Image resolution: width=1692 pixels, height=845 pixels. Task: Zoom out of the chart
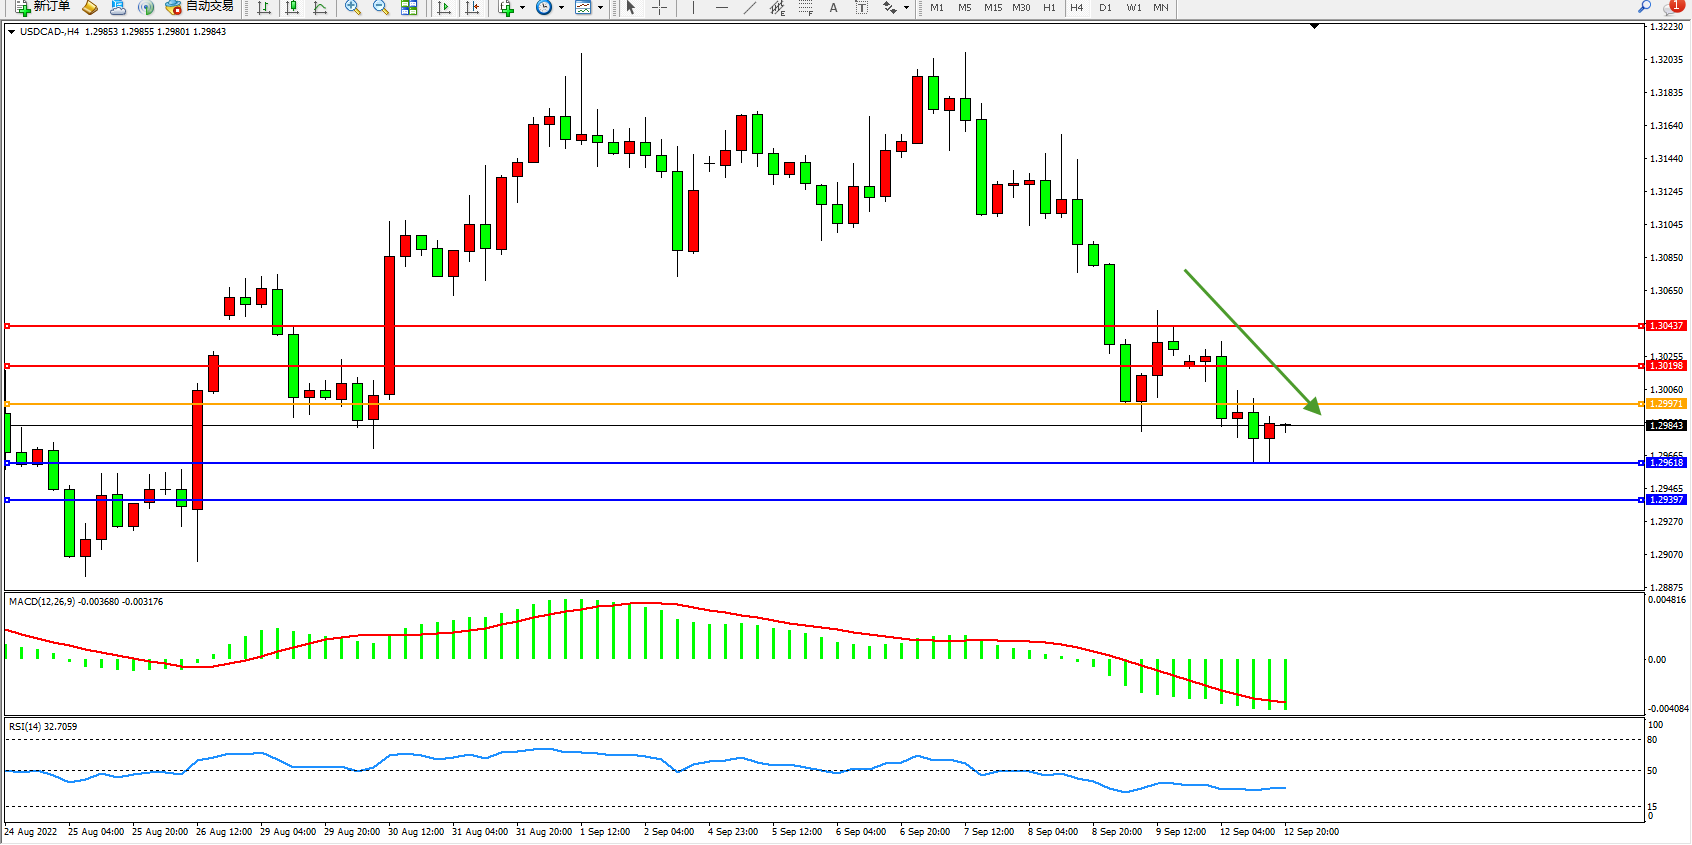(380, 7)
